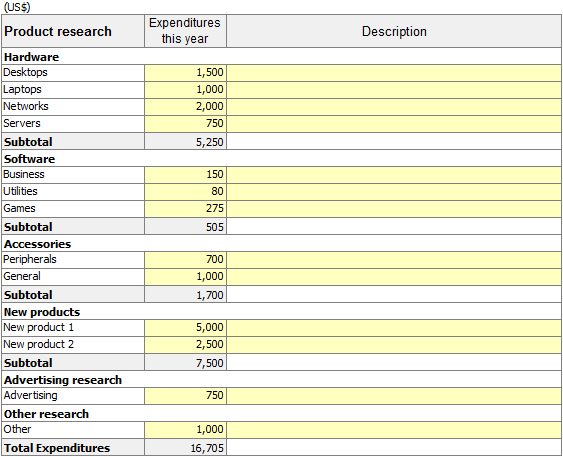Select the New product 2 description field
The height and width of the screenshot is (457, 563).
click(x=394, y=345)
